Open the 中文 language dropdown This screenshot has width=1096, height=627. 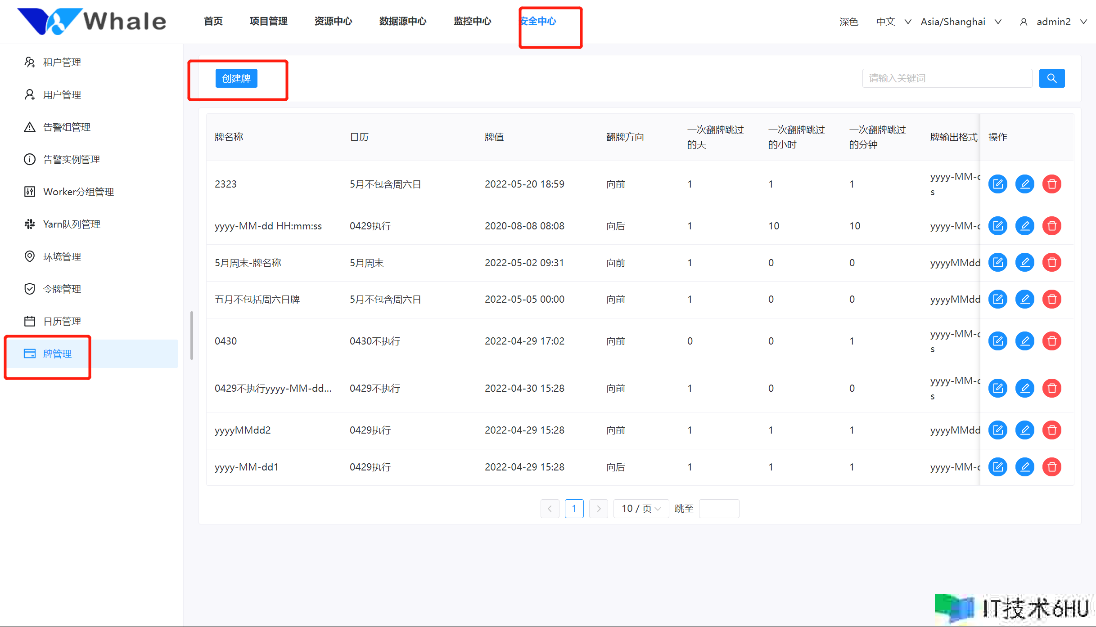pyautogui.click(x=893, y=21)
